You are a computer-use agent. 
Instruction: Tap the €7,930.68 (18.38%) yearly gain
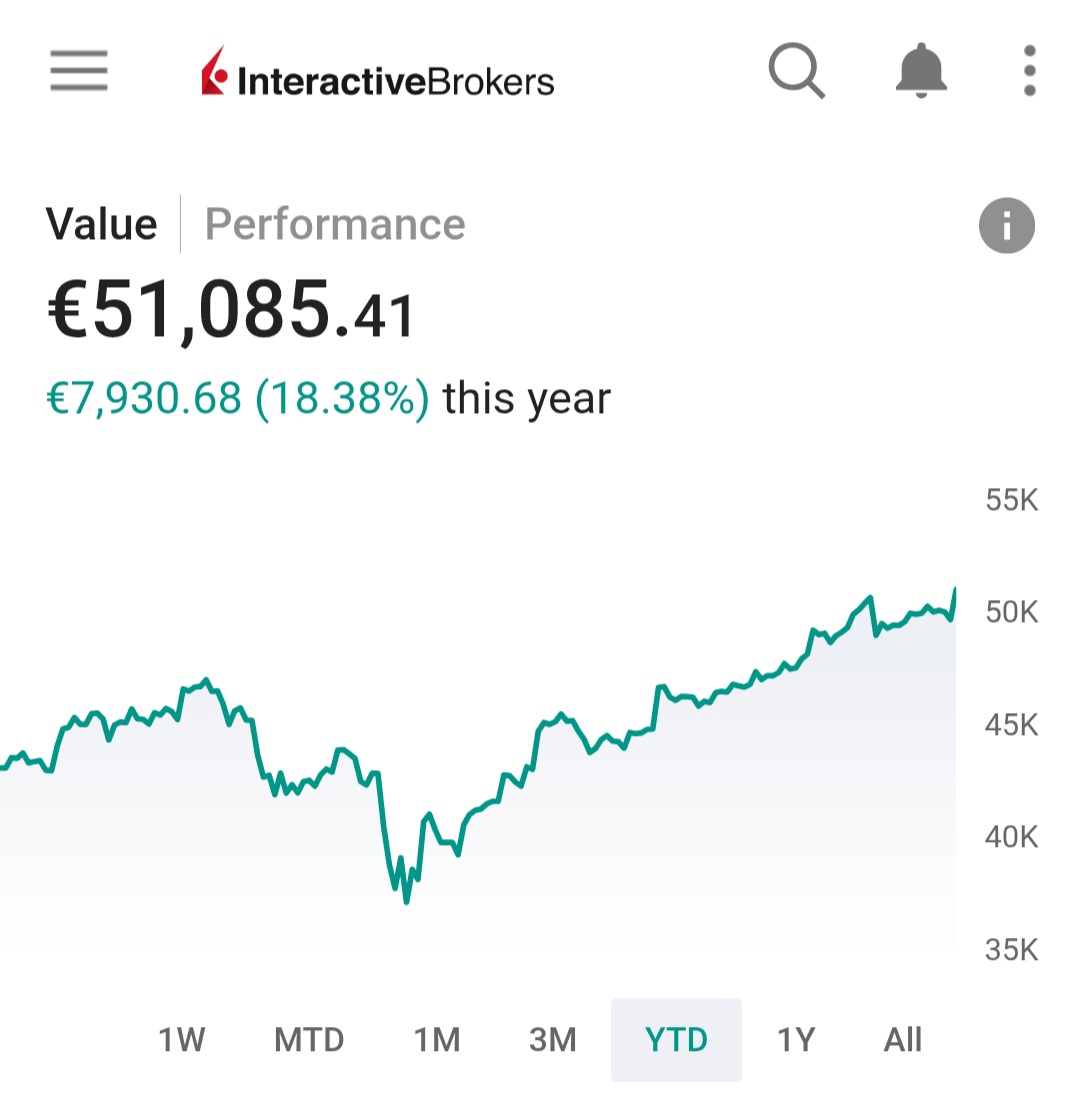coord(238,399)
